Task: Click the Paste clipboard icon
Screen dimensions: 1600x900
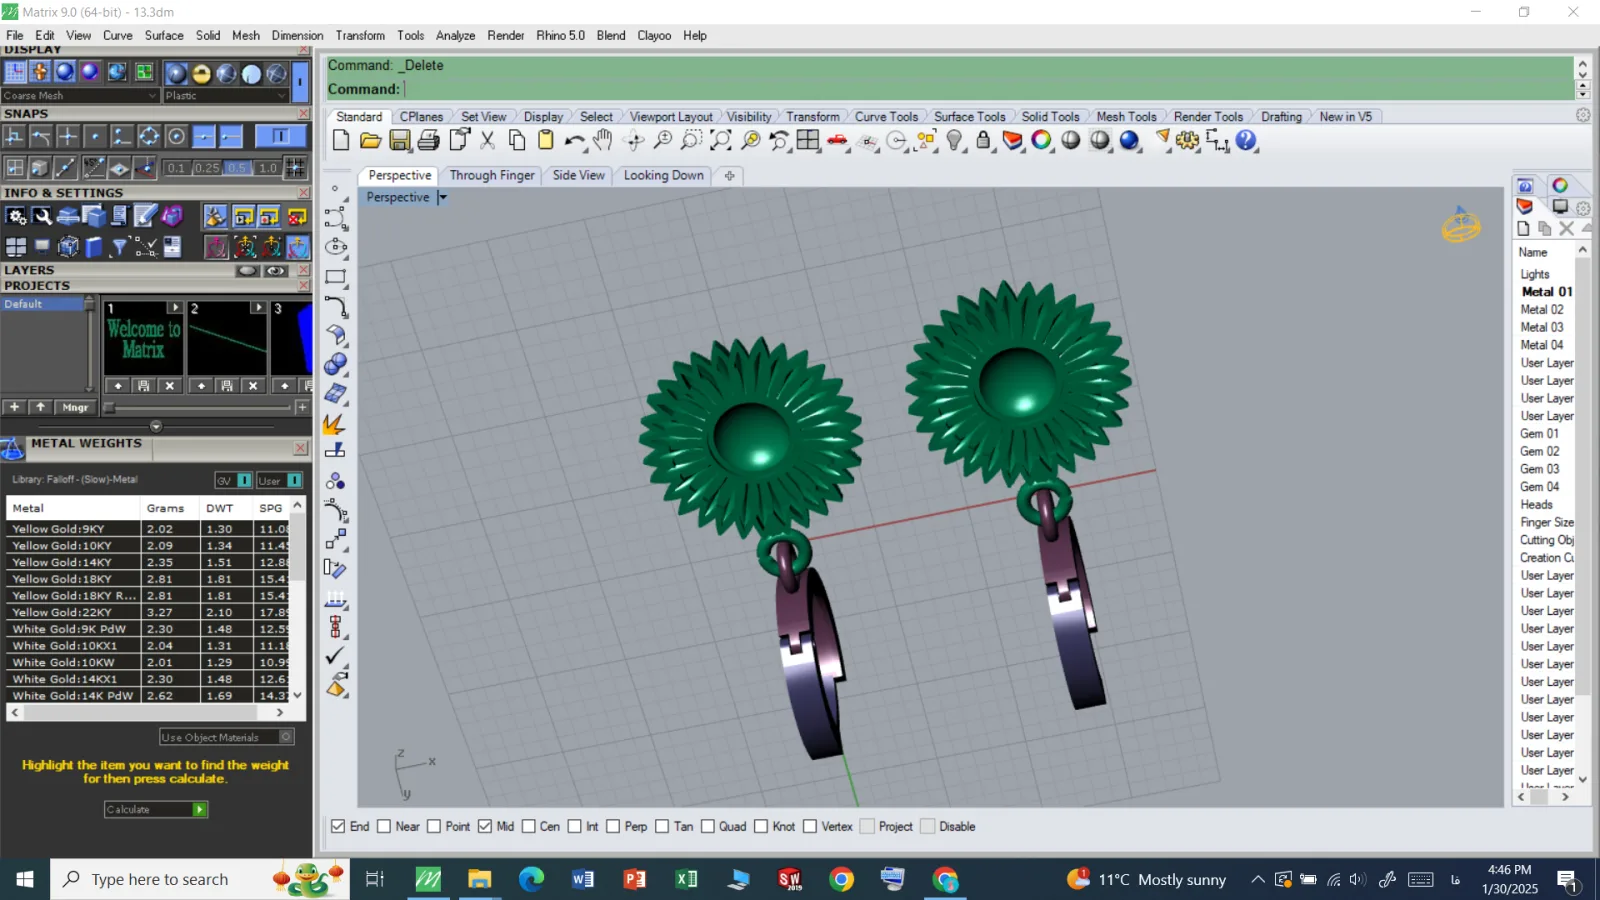Action: [545, 141]
